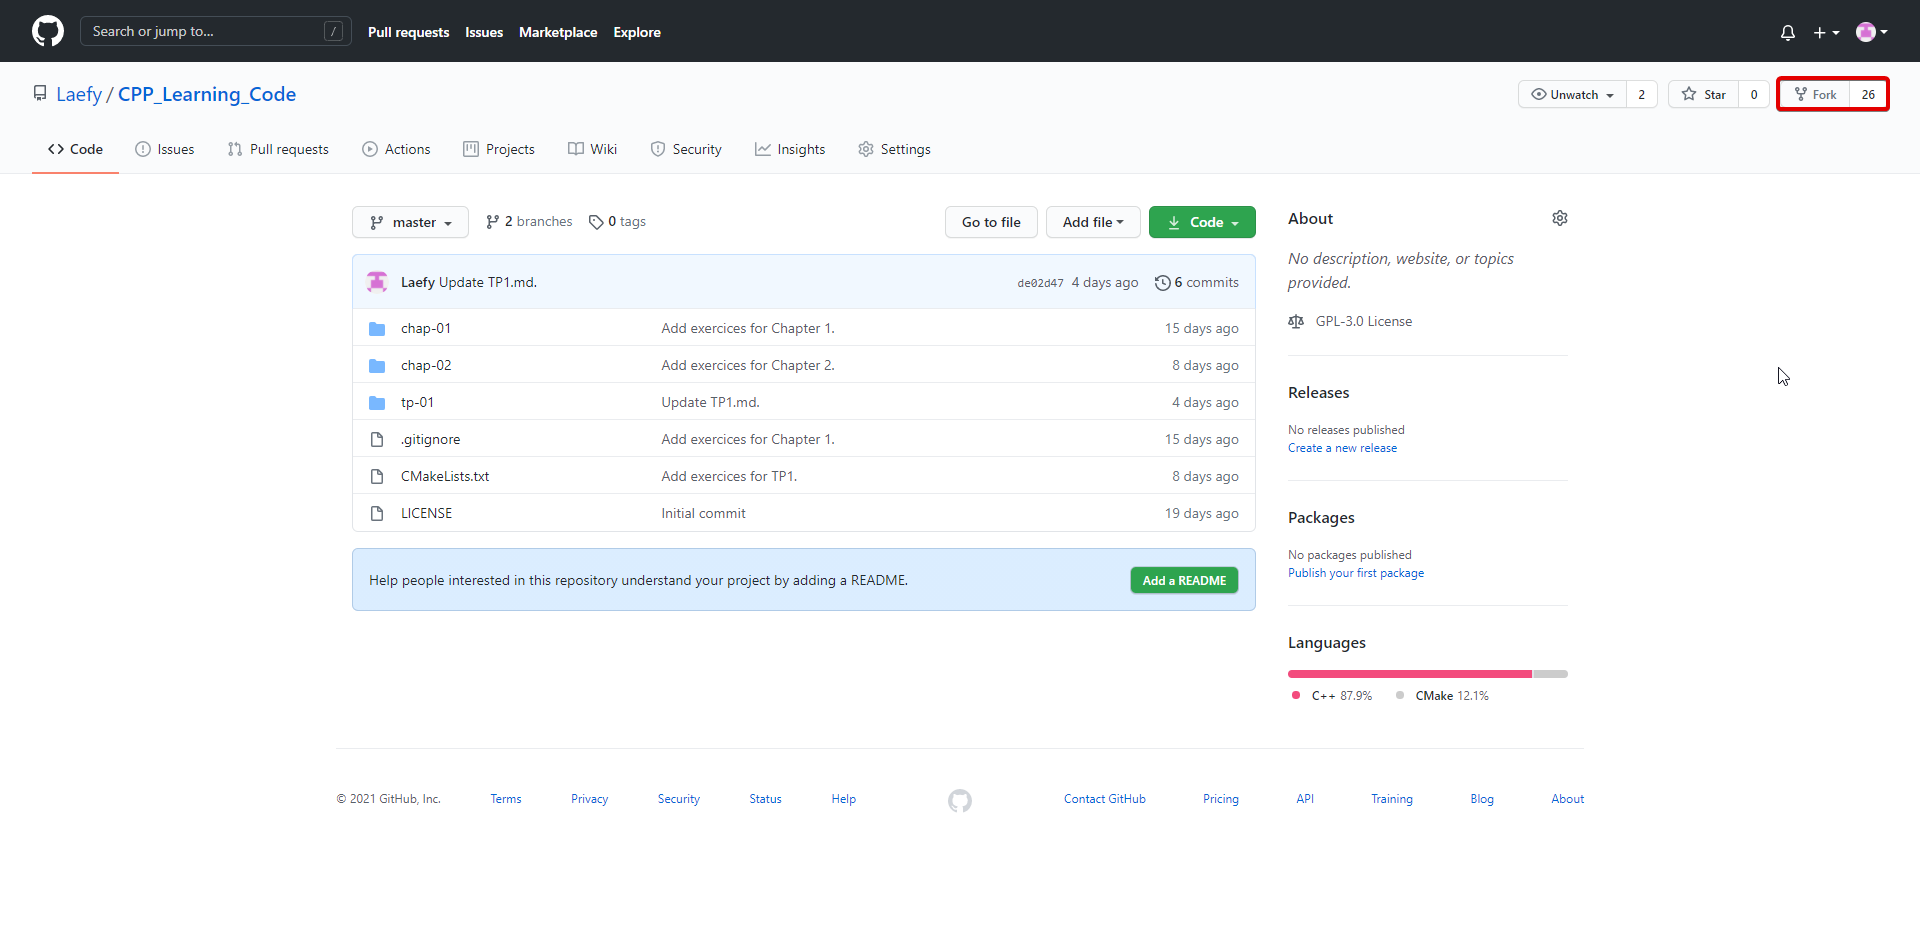The image size is (1920, 941).
Task: Switch to the Code tab
Action: pos(75,149)
